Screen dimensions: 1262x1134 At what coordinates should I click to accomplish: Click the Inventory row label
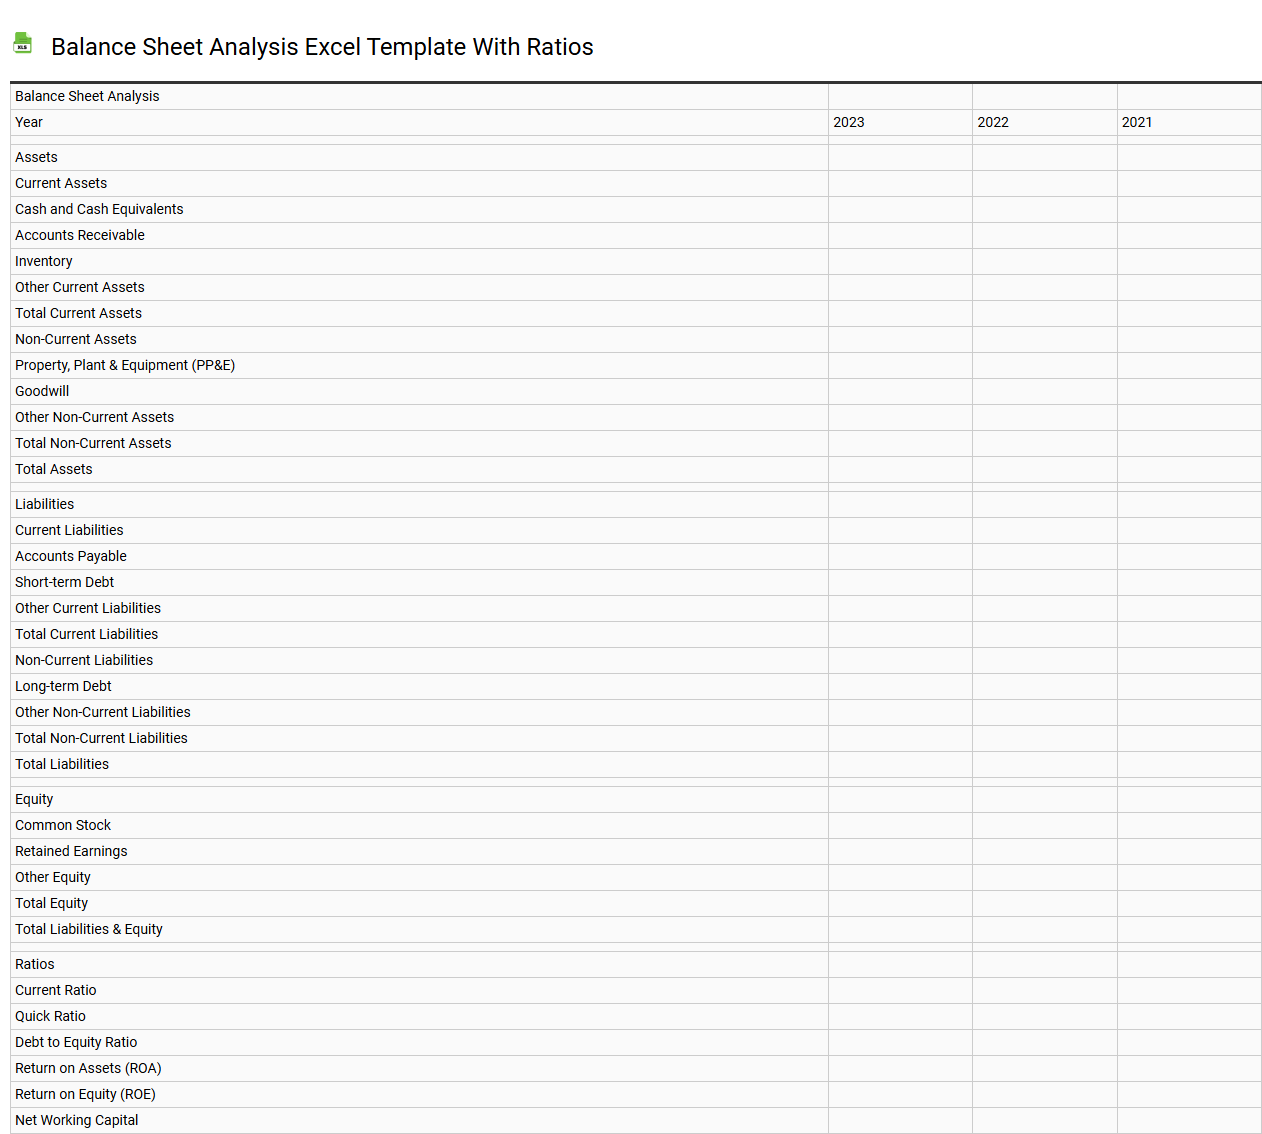(44, 261)
